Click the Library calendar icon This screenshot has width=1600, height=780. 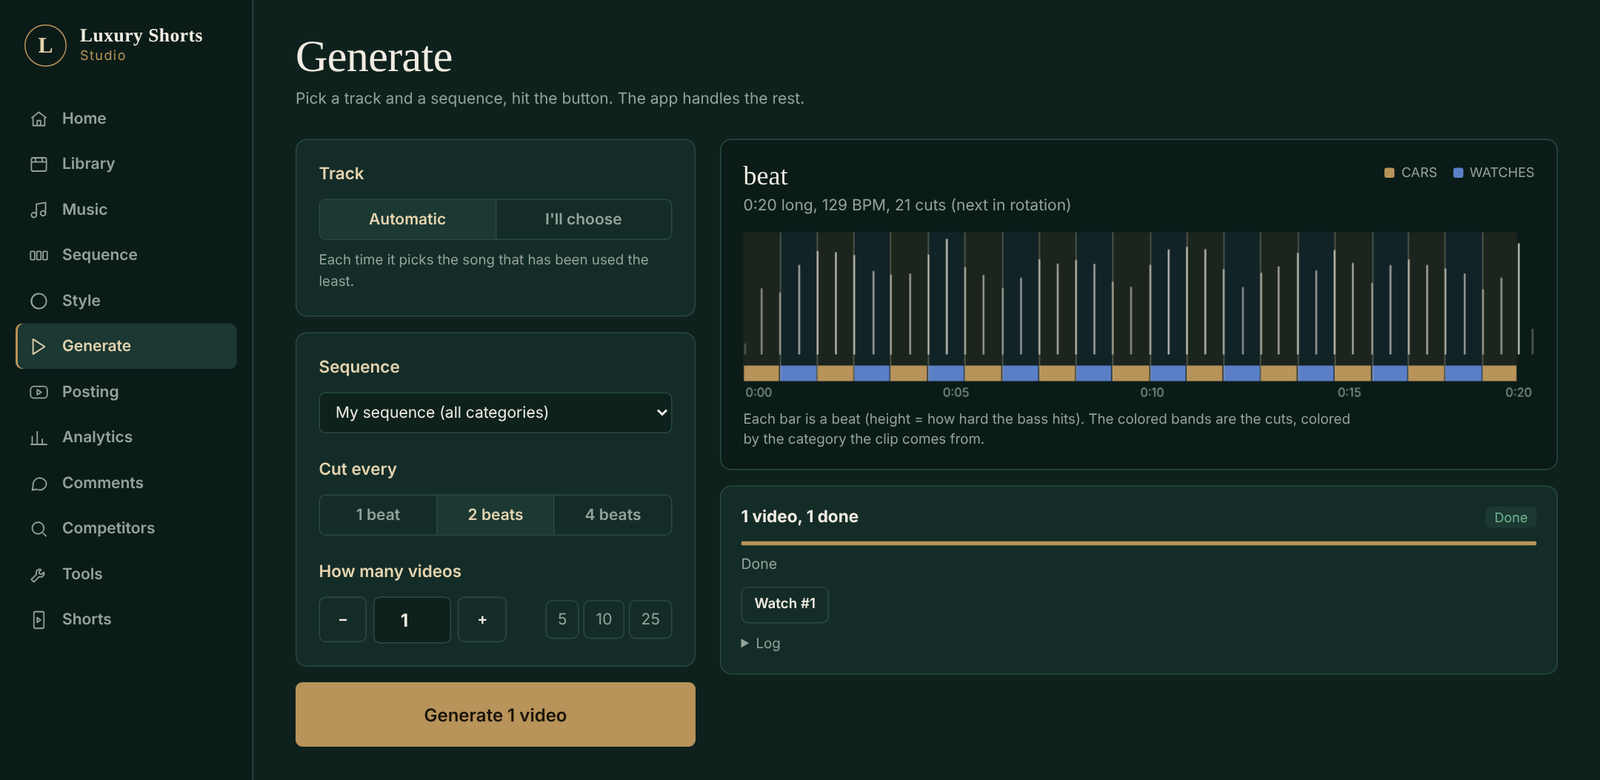tap(39, 164)
